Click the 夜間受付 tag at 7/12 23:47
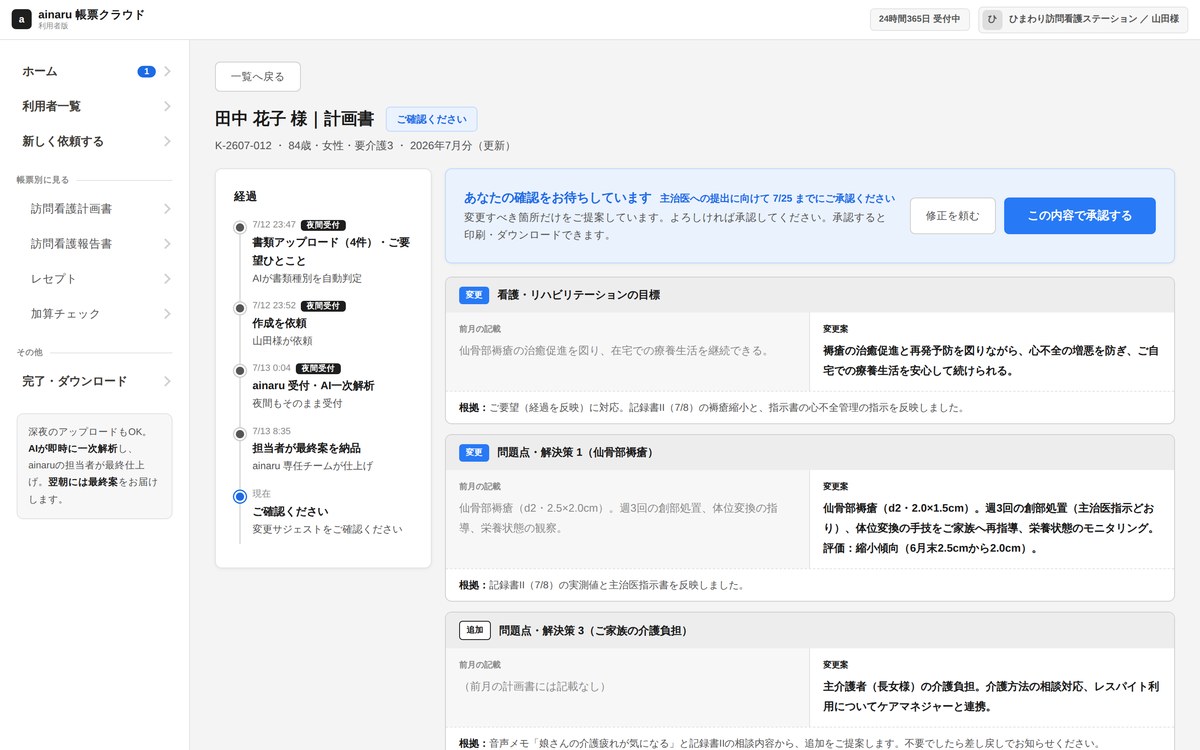Viewport: 1200px width, 750px height. 323,225
